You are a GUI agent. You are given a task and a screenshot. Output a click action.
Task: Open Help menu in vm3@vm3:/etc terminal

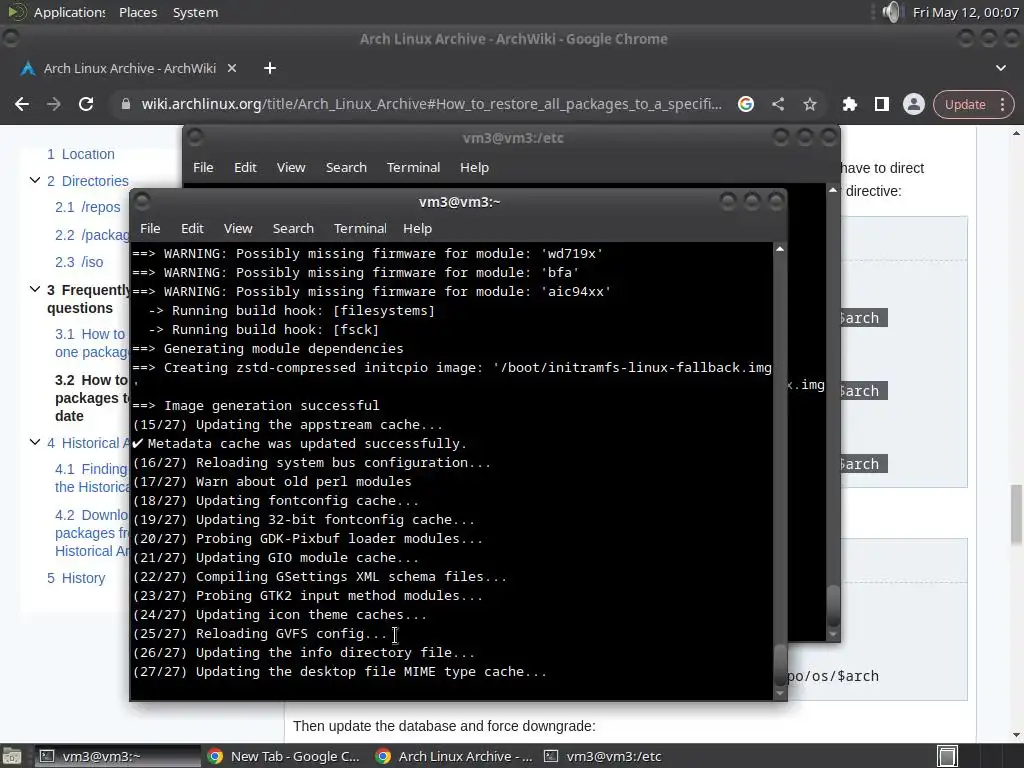click(474, 167)
